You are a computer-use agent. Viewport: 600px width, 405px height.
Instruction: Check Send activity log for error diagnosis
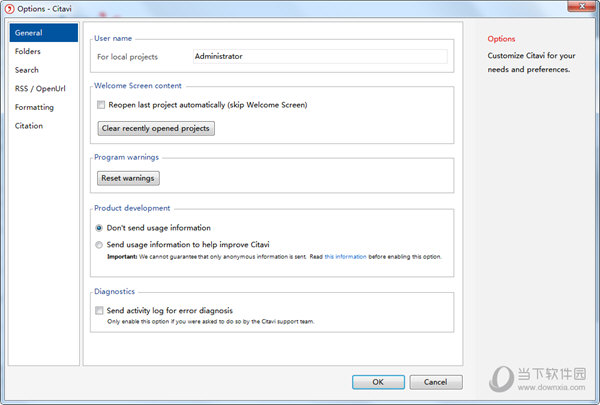click(99, 310)
